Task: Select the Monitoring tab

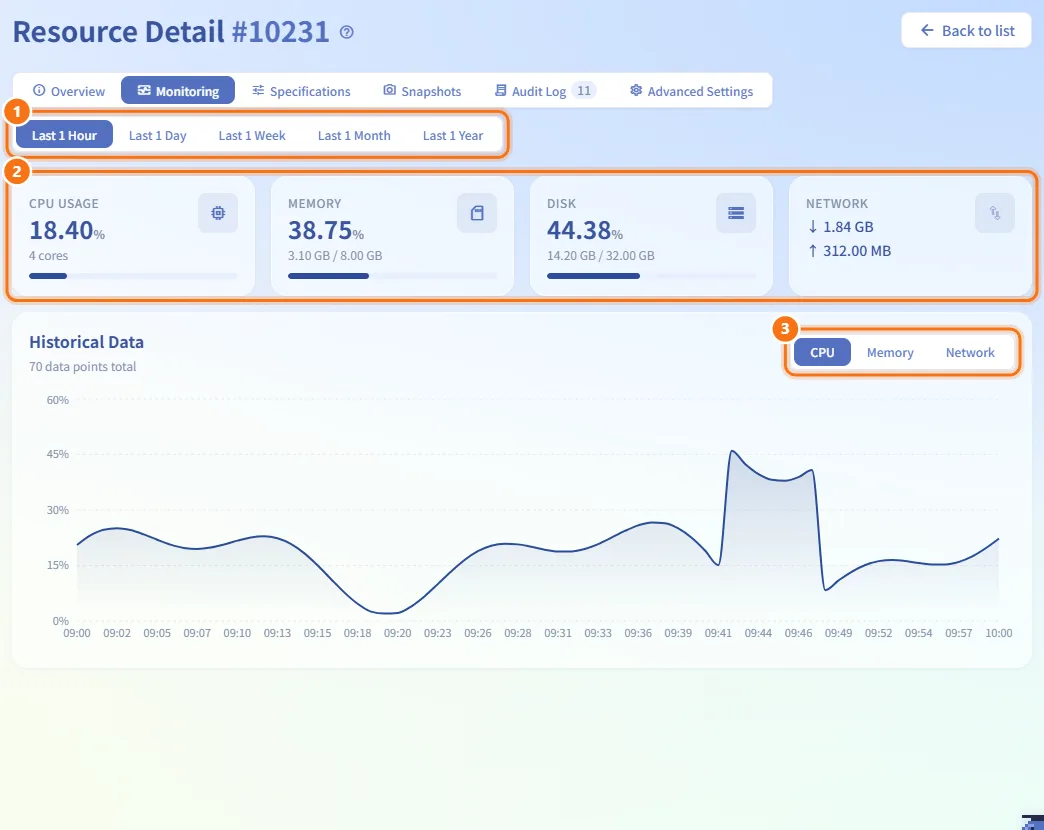Action: coord(178,91)
